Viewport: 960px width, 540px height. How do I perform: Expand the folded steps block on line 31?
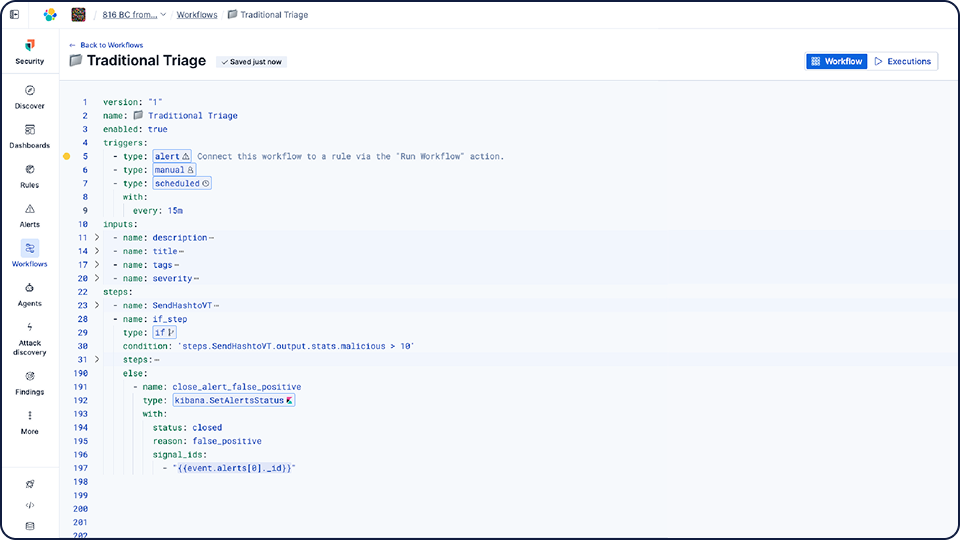pyautogui.click(x=97, y=359)
